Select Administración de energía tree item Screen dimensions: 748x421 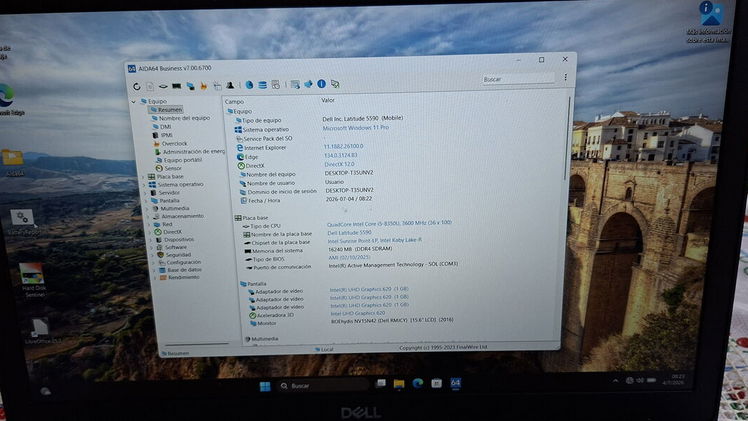click(189, 152)
